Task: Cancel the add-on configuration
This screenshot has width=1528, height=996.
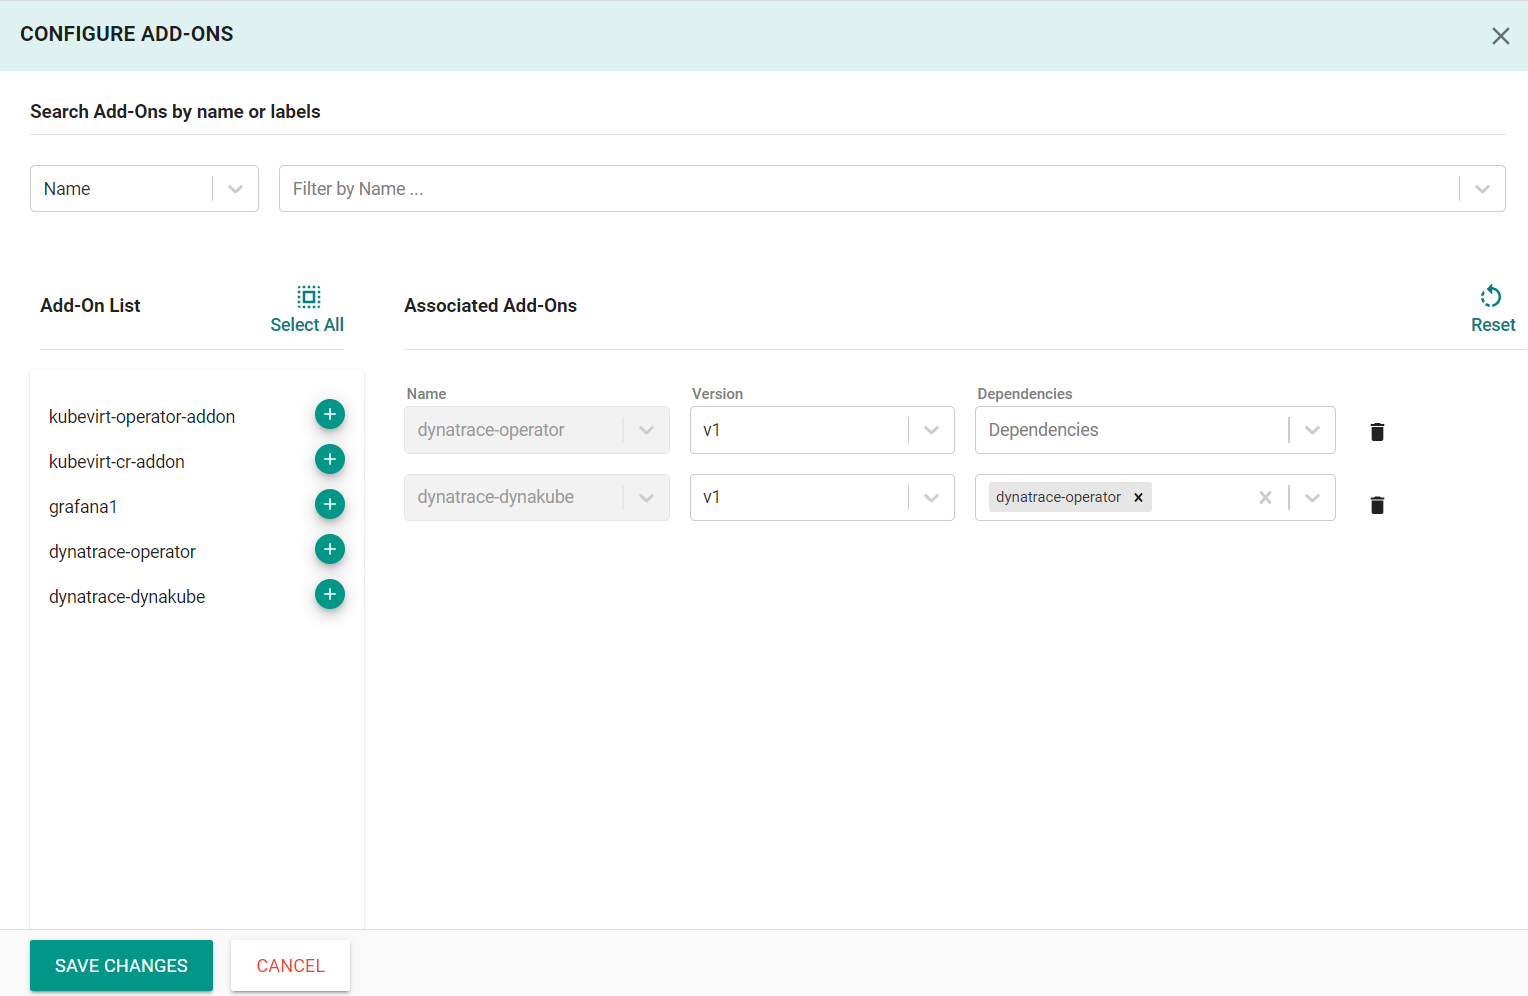Action: (x=290, y=966)
